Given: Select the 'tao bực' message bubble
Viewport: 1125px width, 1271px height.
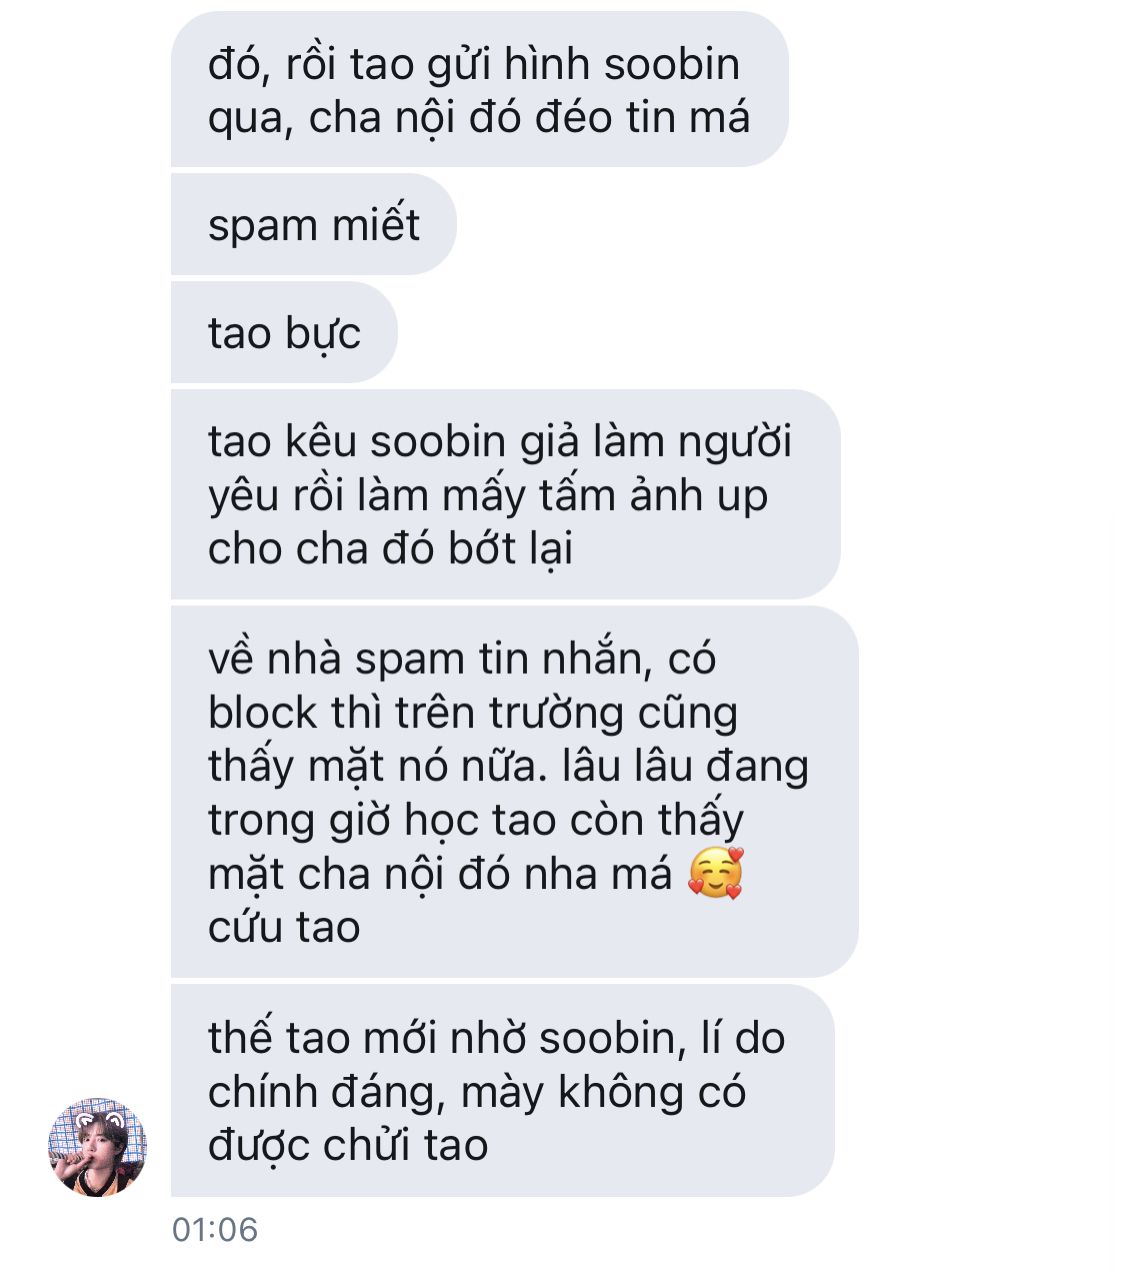Looking at the screenshot, I should [x=284, y=332].
